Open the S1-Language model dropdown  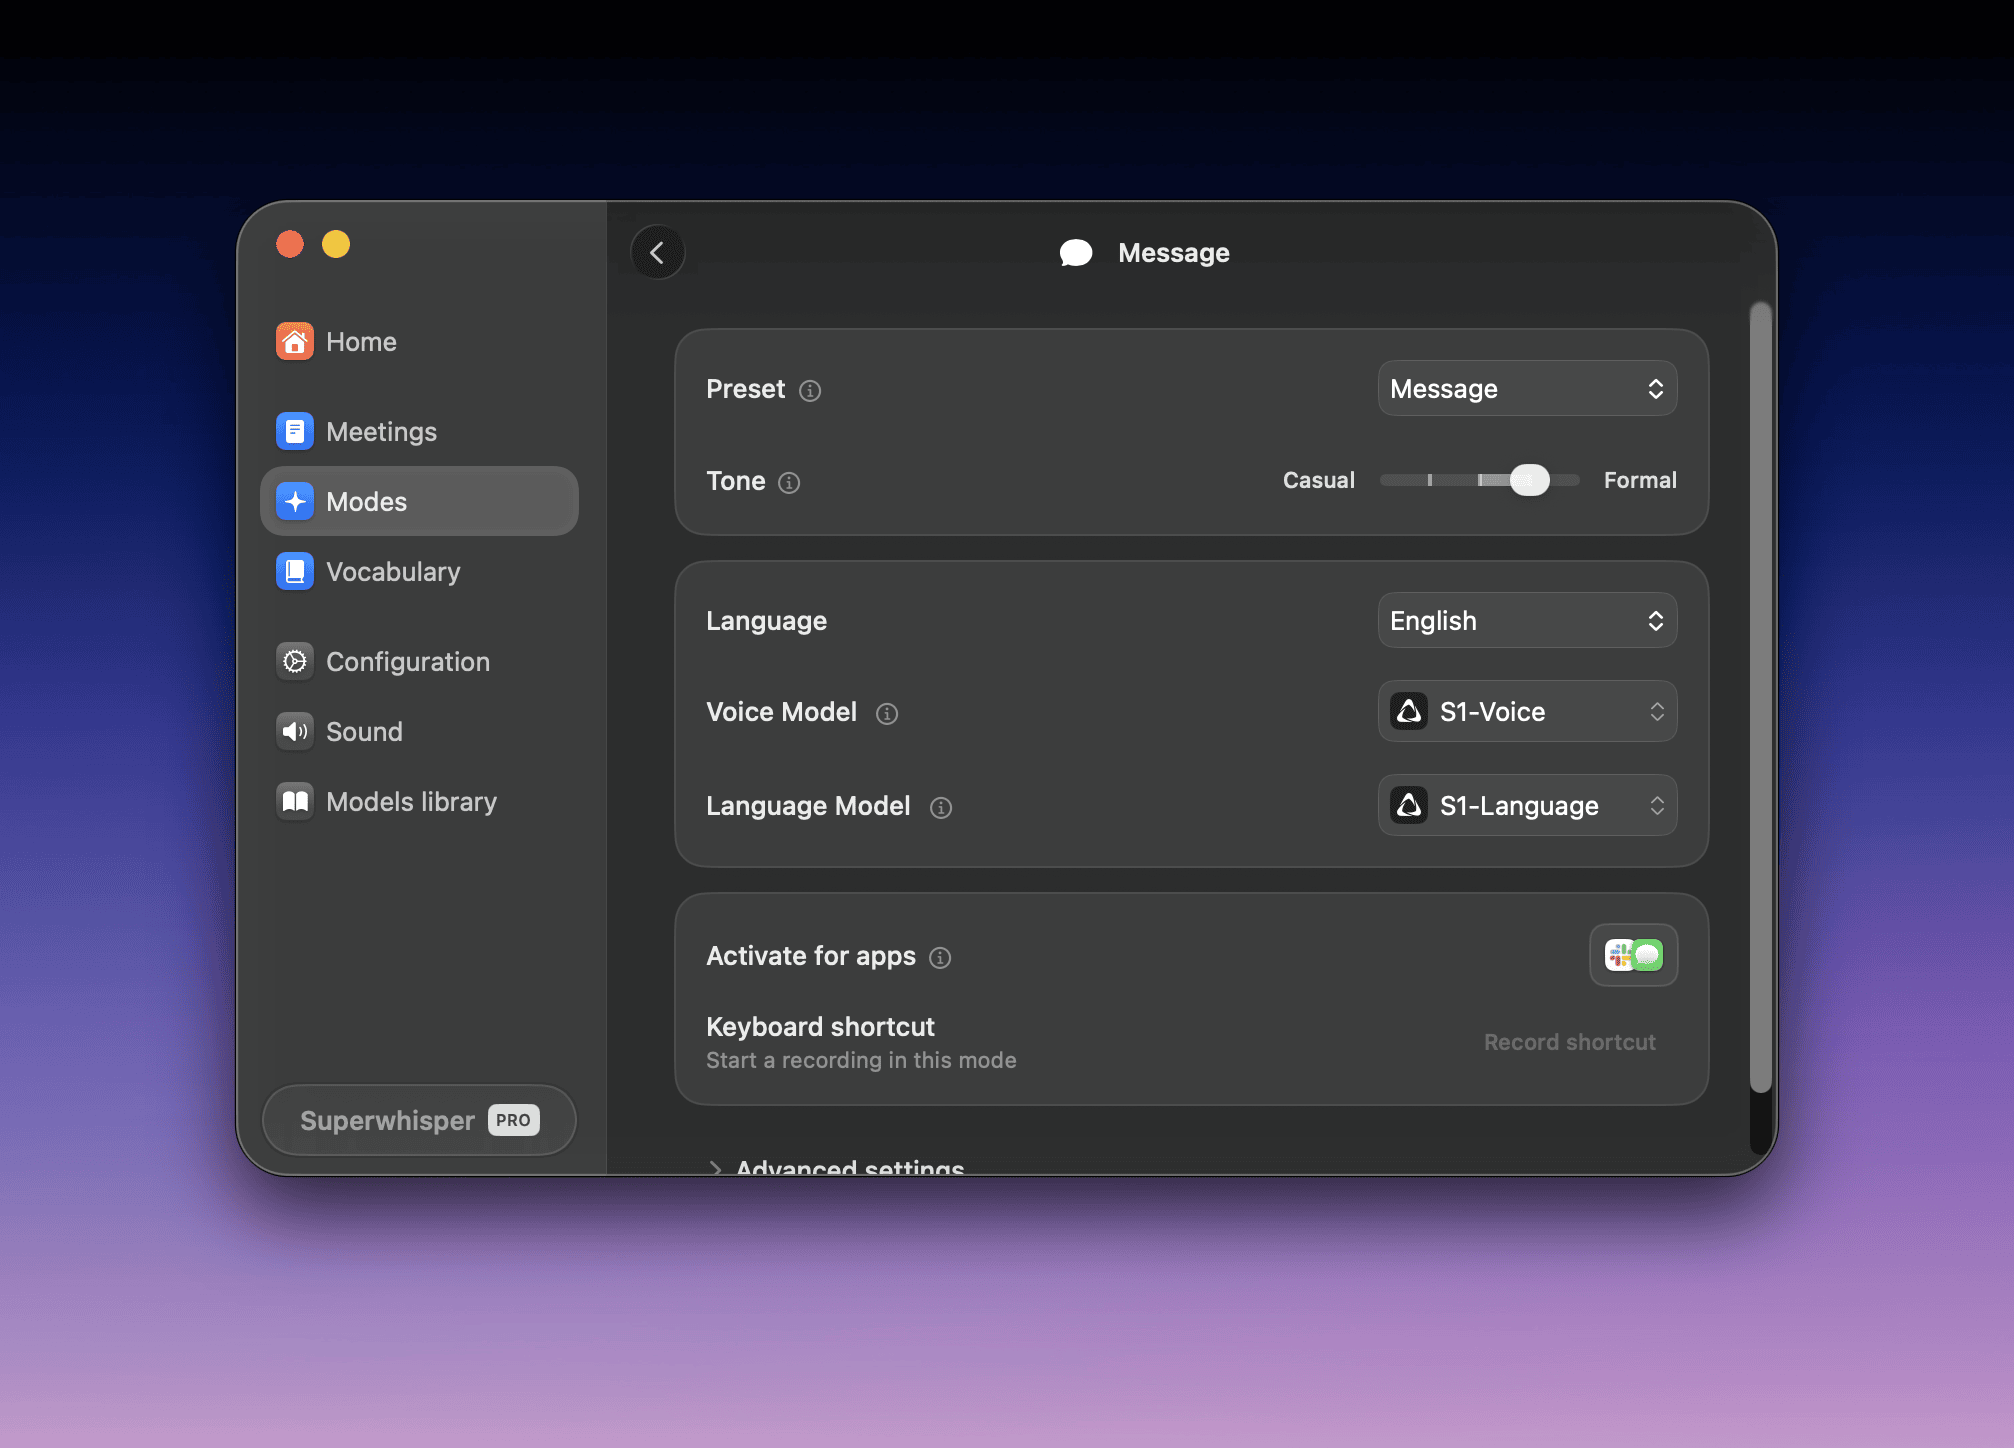(1527, 806)
